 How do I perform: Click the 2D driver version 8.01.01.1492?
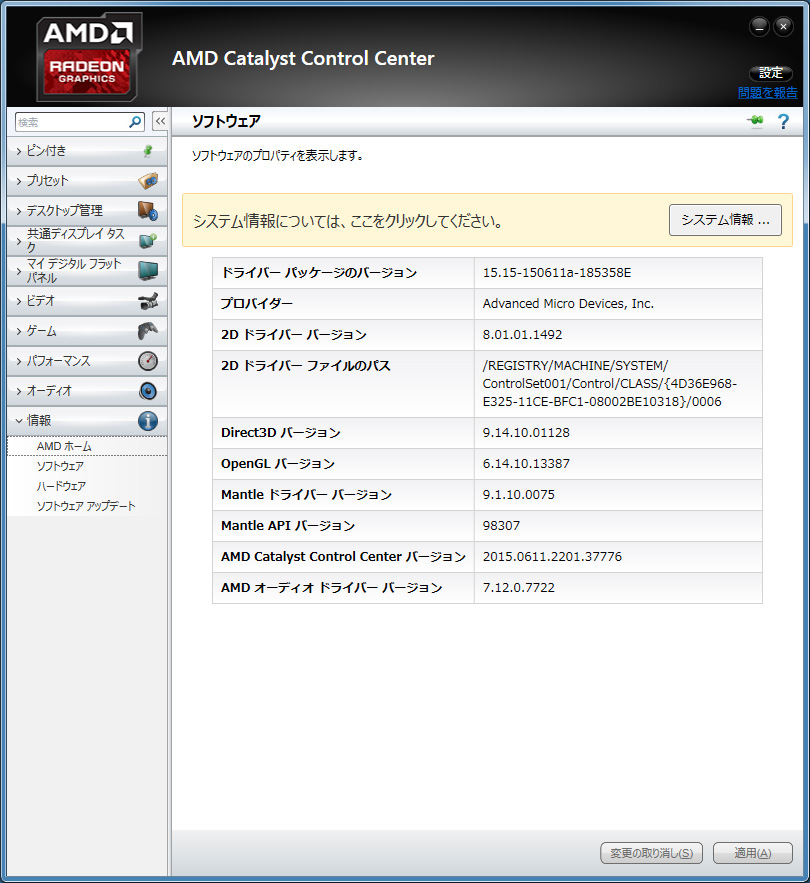(522, 335)
